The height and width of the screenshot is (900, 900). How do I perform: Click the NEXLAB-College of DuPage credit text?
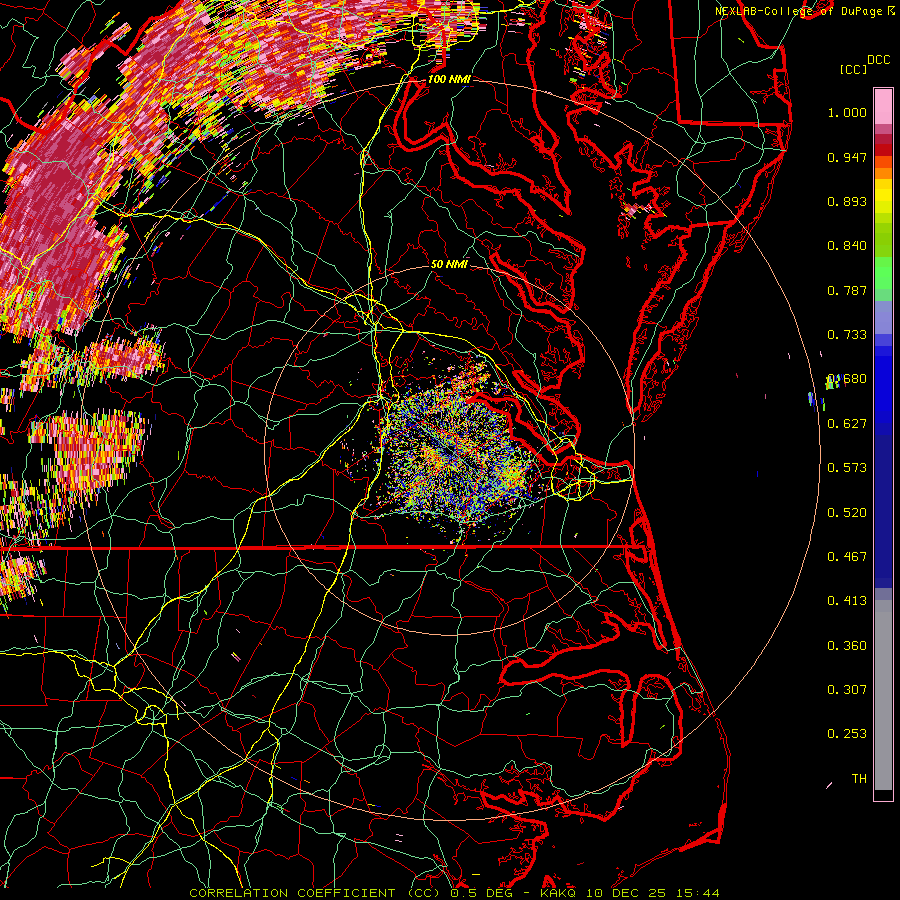[x=801, y=11]
